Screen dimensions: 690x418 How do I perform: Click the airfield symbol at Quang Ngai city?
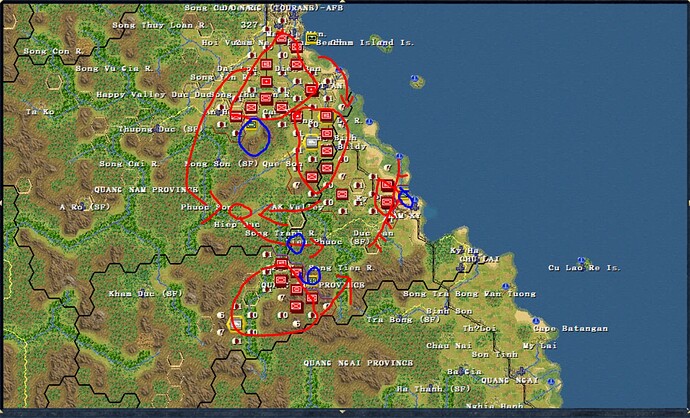pyautogui.click(x=521, y=371)
